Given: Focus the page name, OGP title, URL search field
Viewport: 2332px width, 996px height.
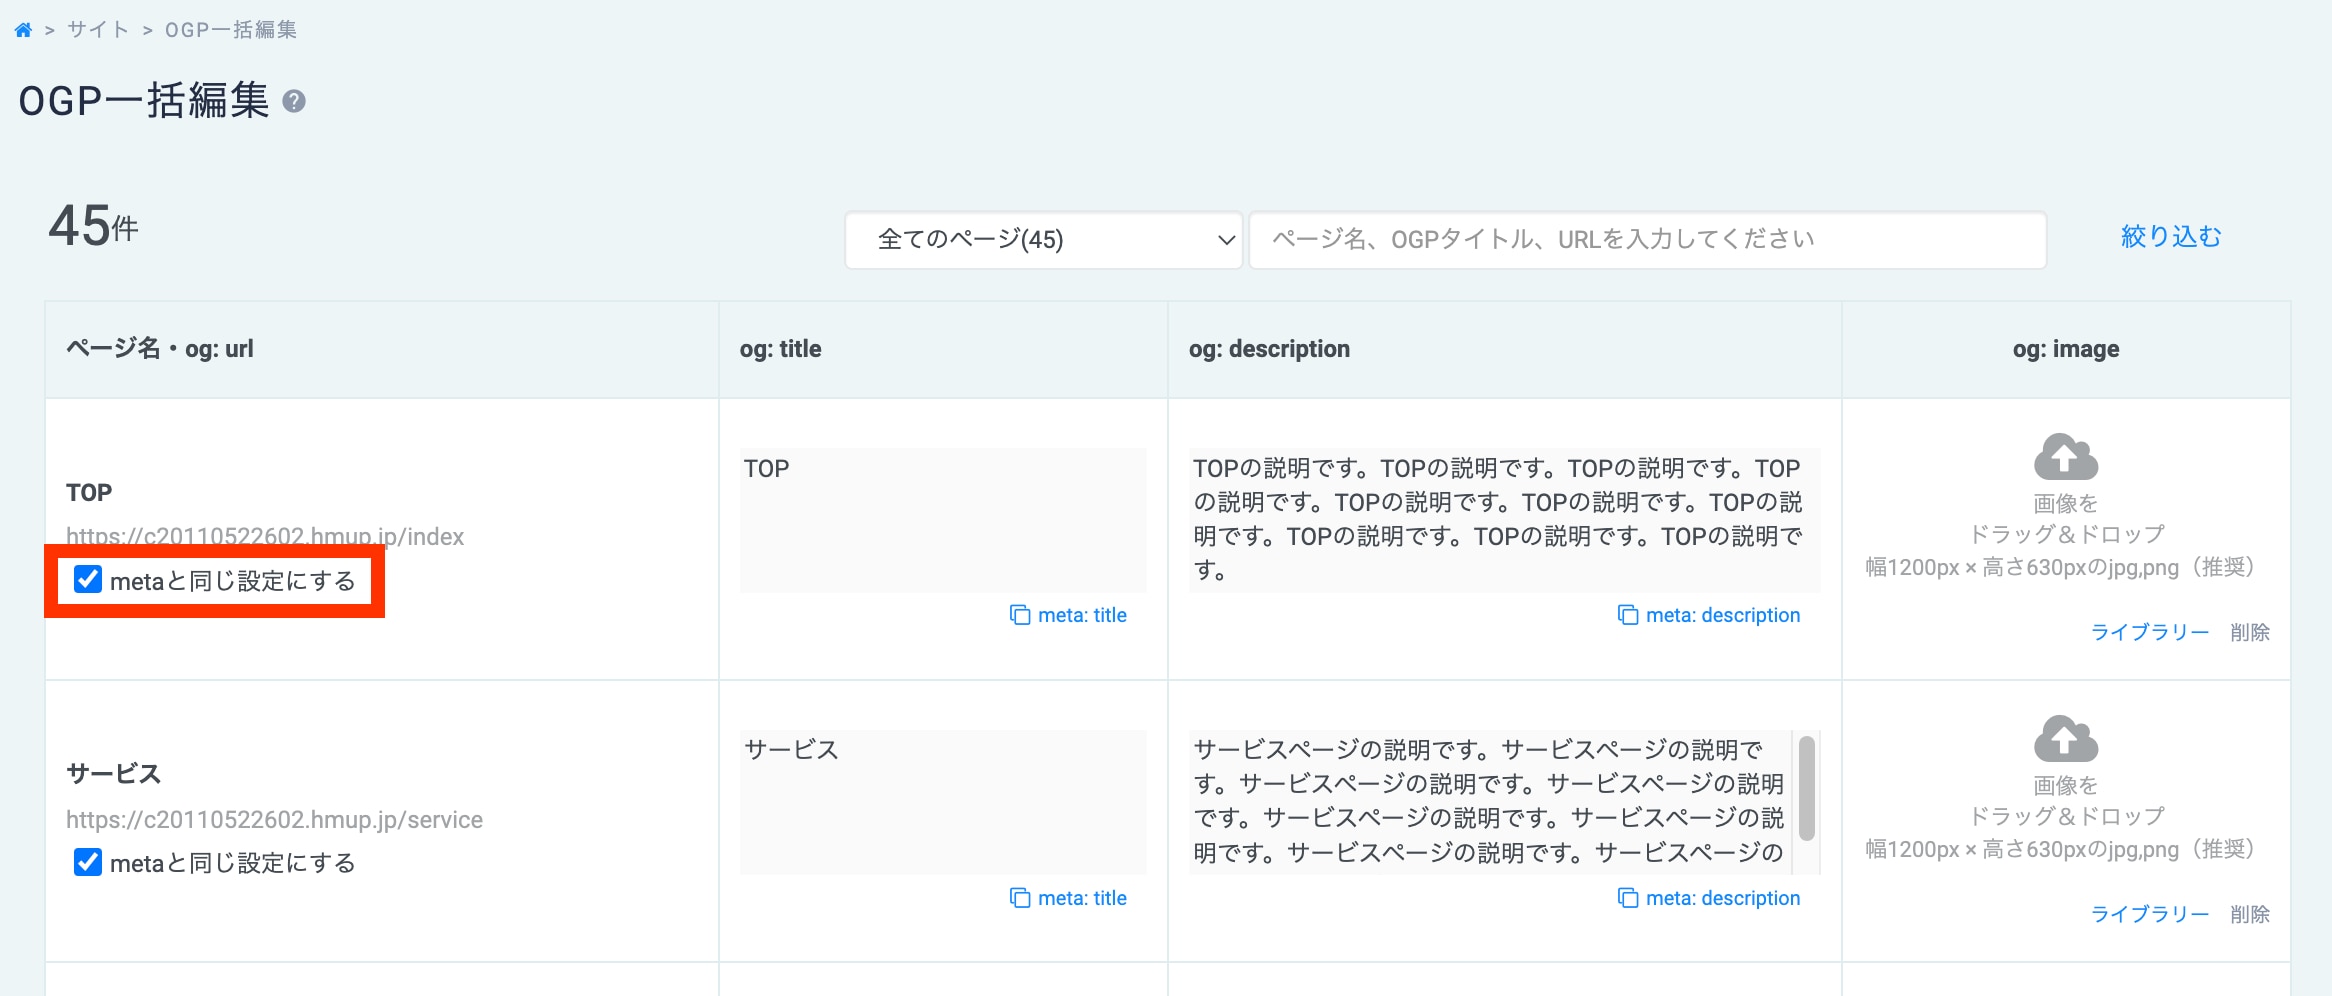Looking at the screenshot, I should [1648, 240].
